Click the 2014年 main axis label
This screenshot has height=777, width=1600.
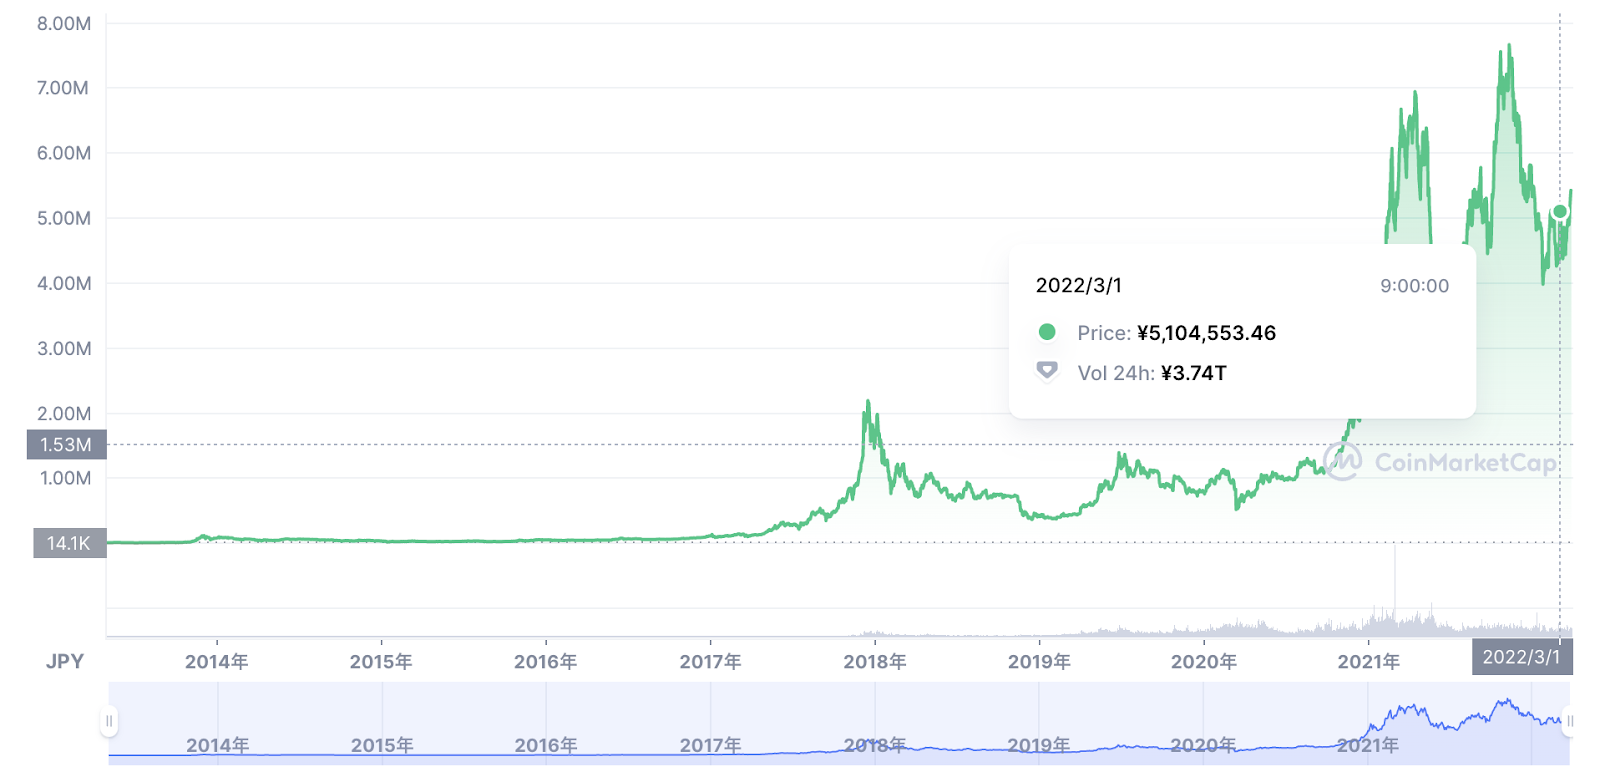click(217, 661)
